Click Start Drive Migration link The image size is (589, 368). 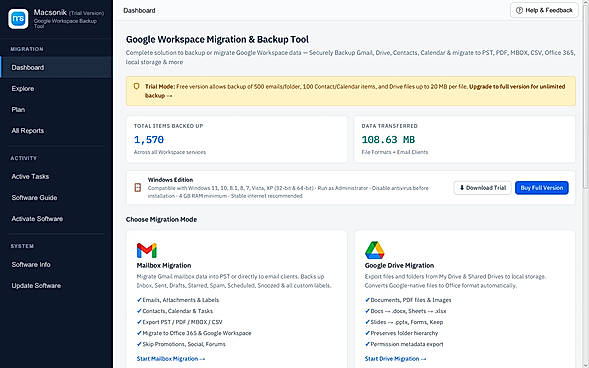[396, 359]
